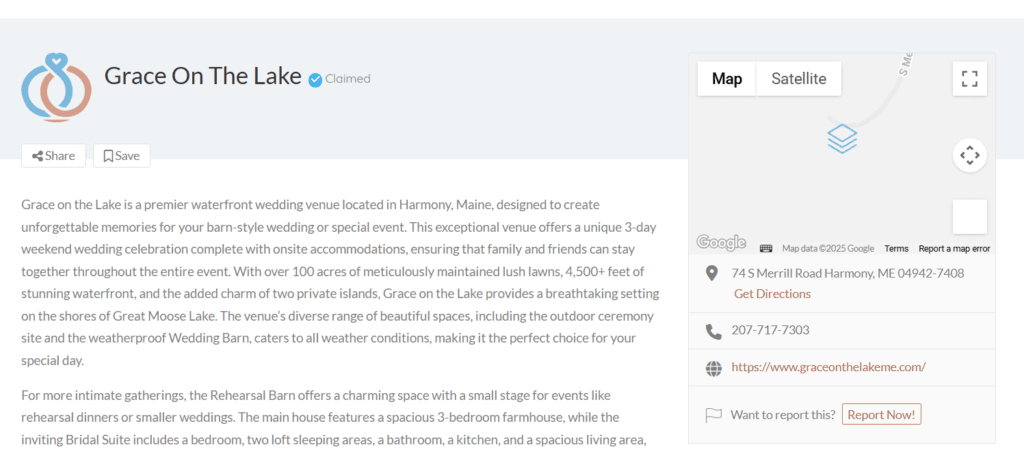Visit graceonthelakeme.com website link
The width and height of the screenshot is (1024, 456).
828,367
